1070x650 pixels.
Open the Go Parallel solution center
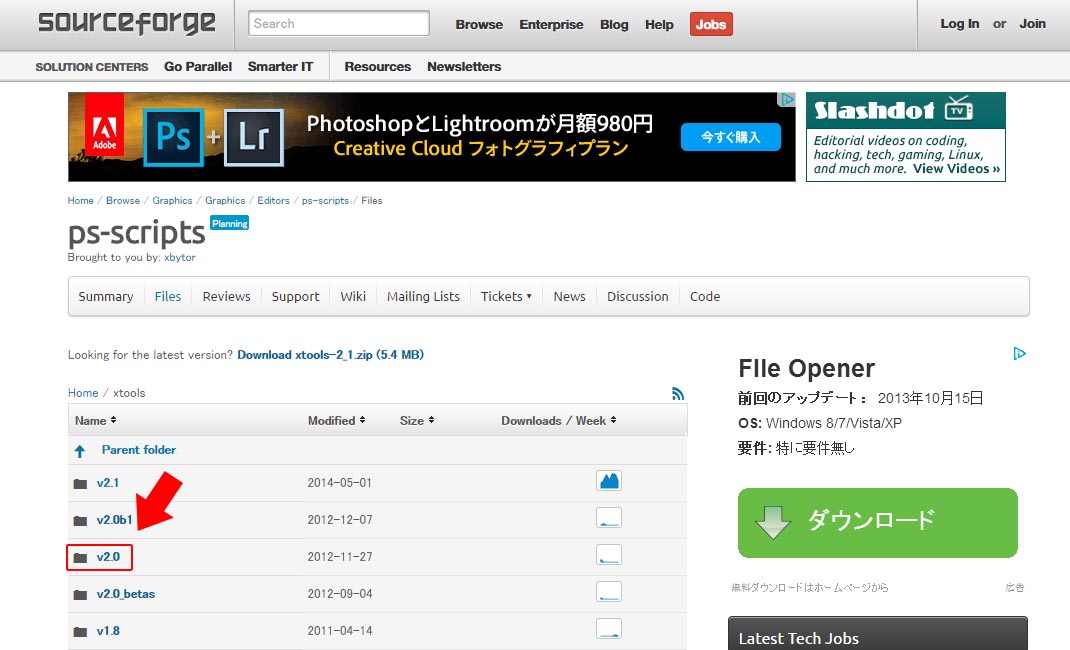(x=198, y=67)
